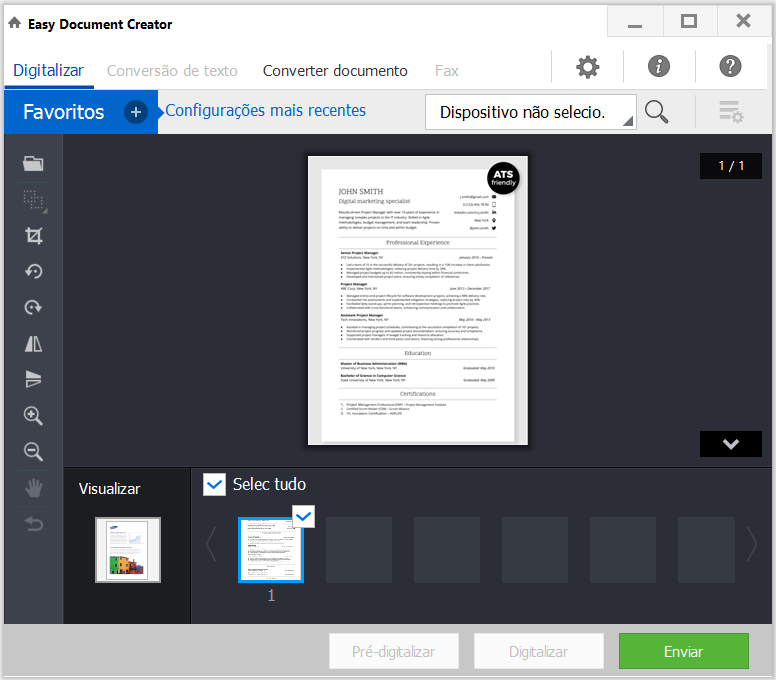776x680 pixels.
Task: Add a favorite with plus icon
Action: [136, 112]
